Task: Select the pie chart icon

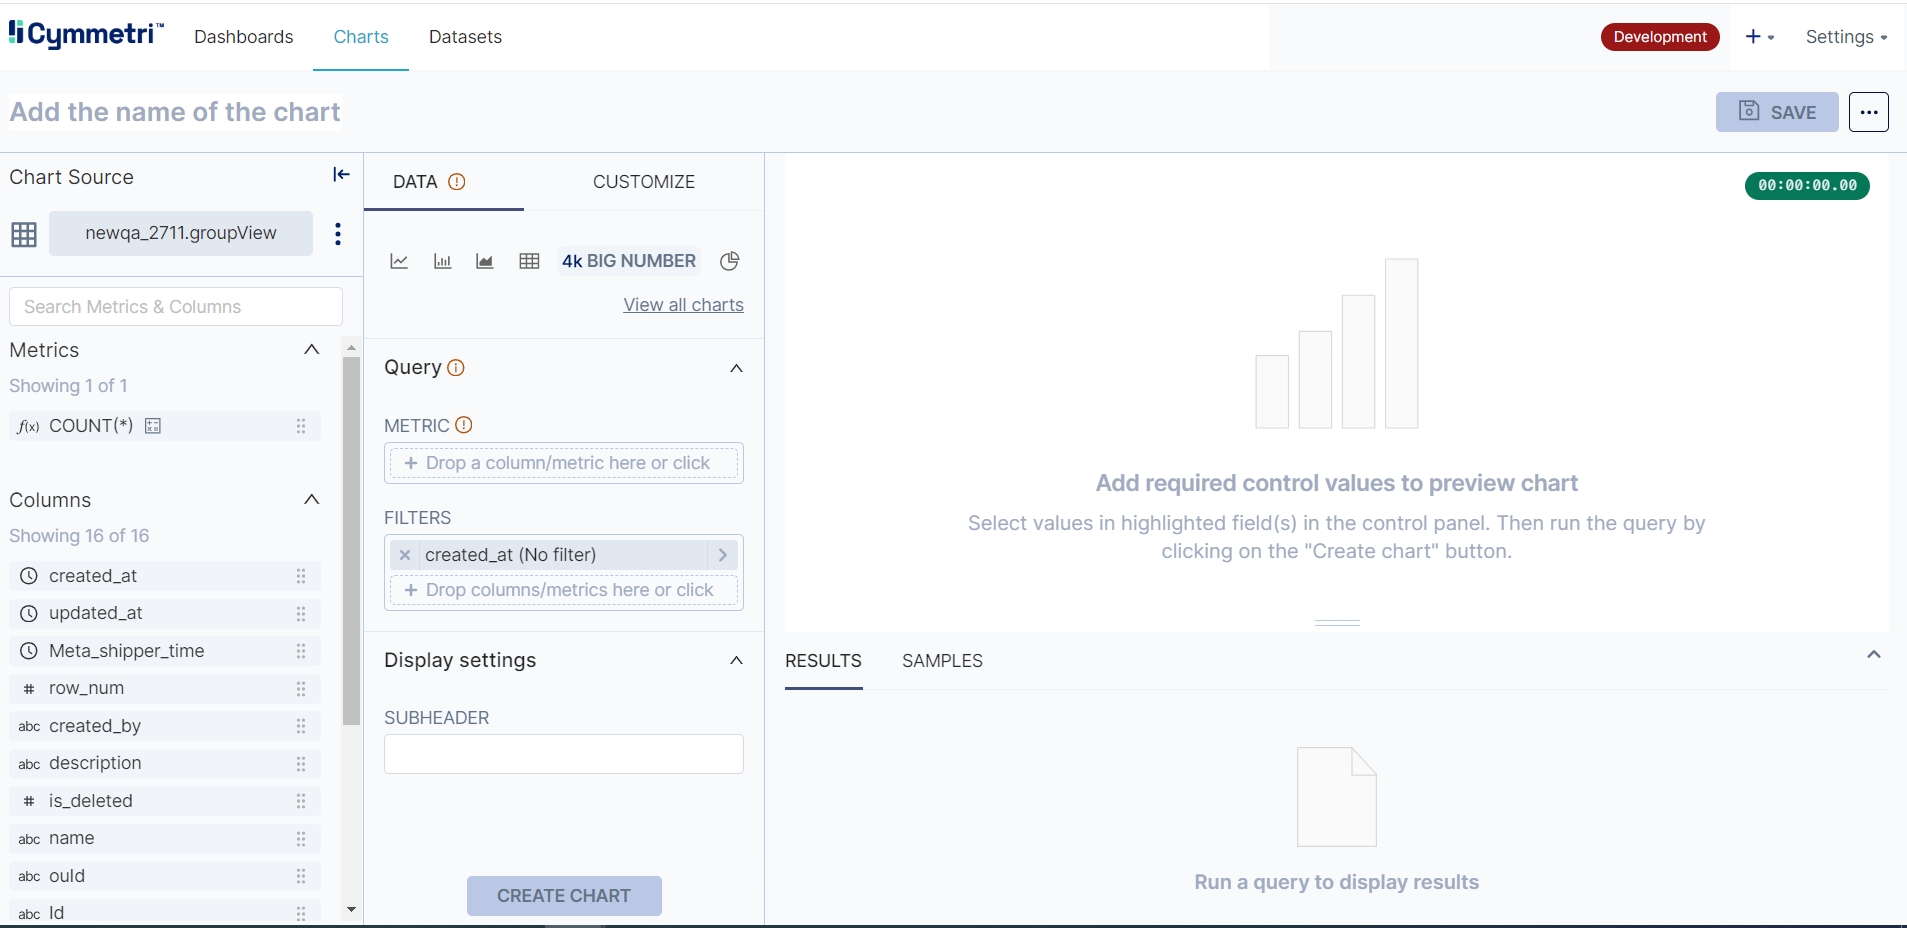Action: coord(730,261)
